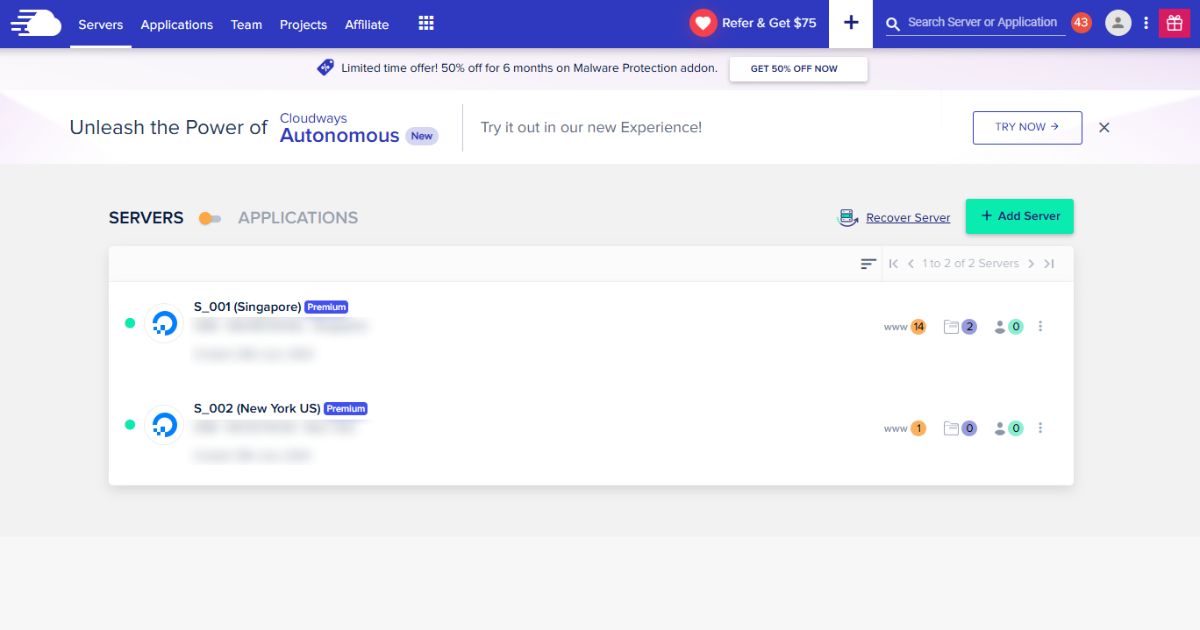Screen dimensions: 1200x630
Task: Click the Recover Server link
Action: 907,218
